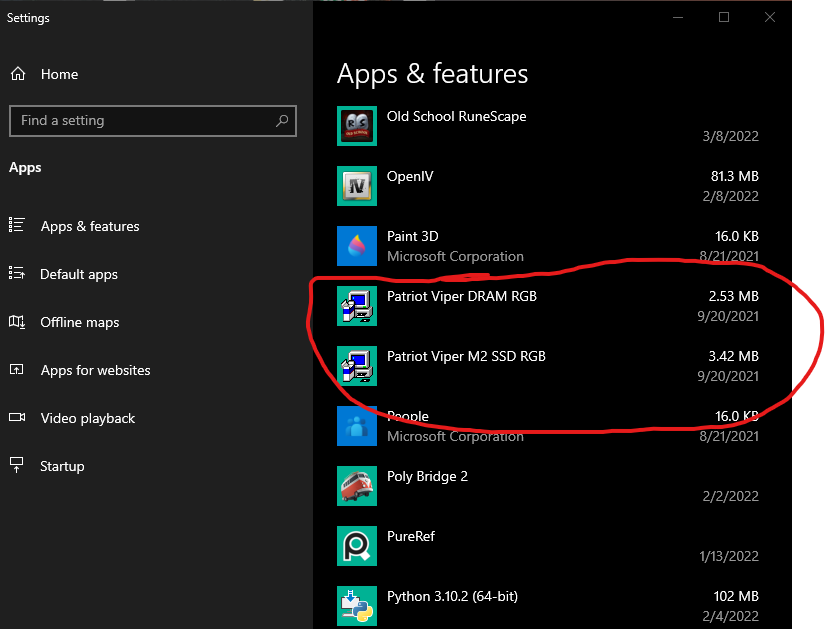
Task: Click the 102 MB Python size value
Action: coord(736,596)
